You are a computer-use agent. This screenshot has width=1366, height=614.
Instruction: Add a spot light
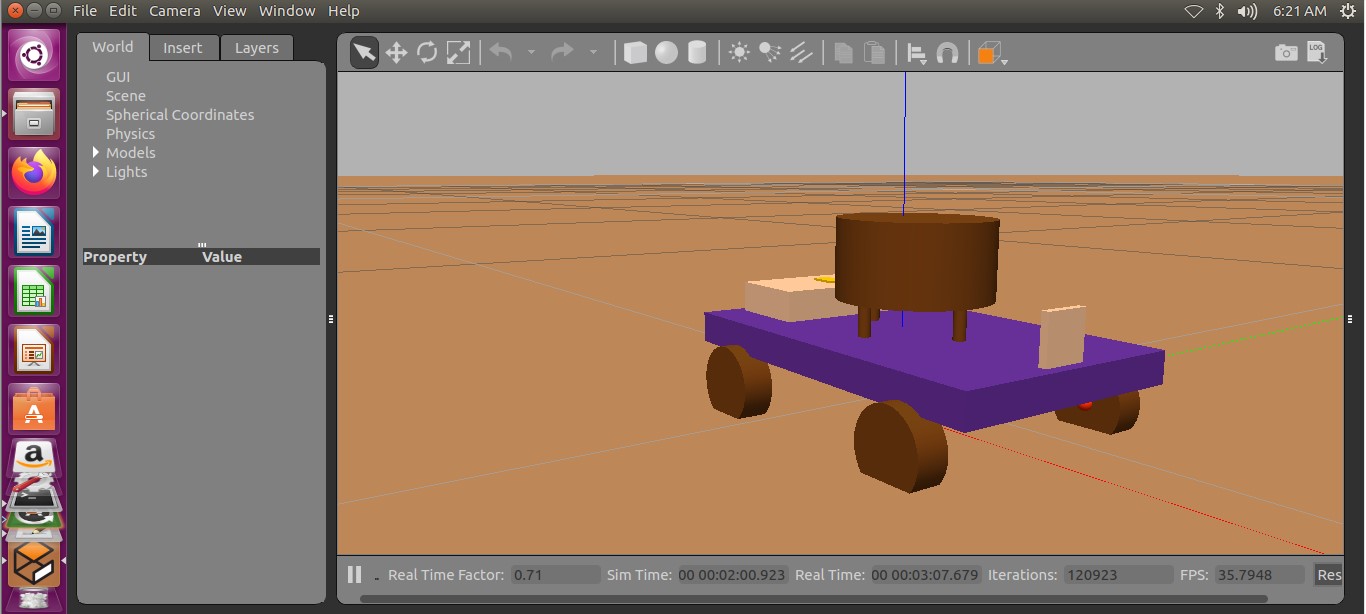[x=770, y=53]
